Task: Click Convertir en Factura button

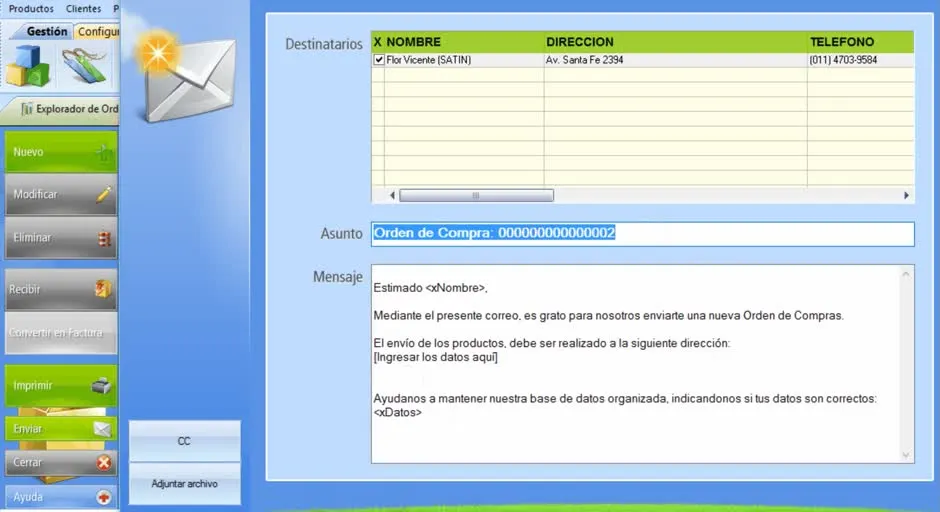Action: pos(61,333)
